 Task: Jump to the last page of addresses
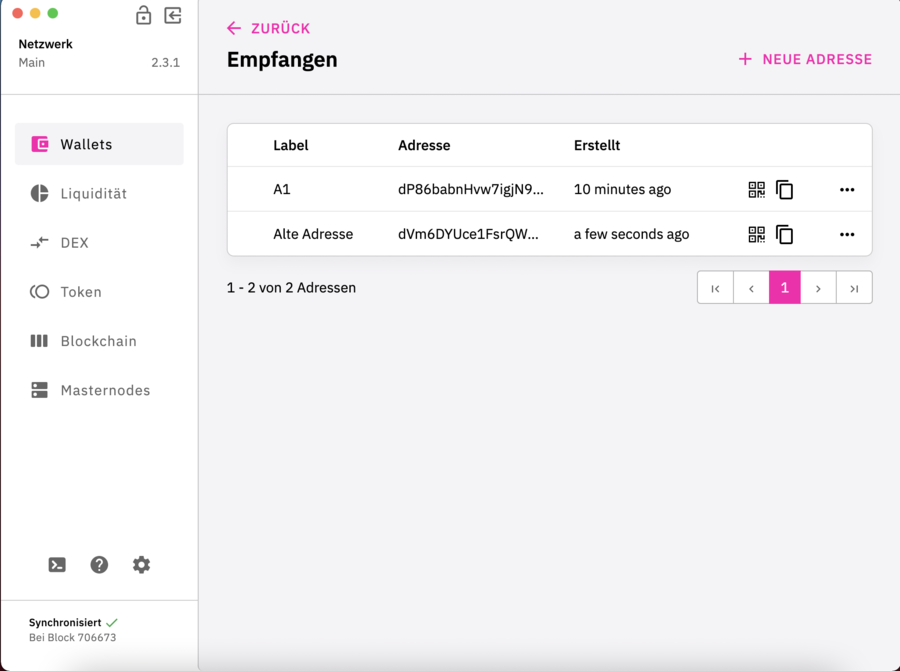pos(854,288)
